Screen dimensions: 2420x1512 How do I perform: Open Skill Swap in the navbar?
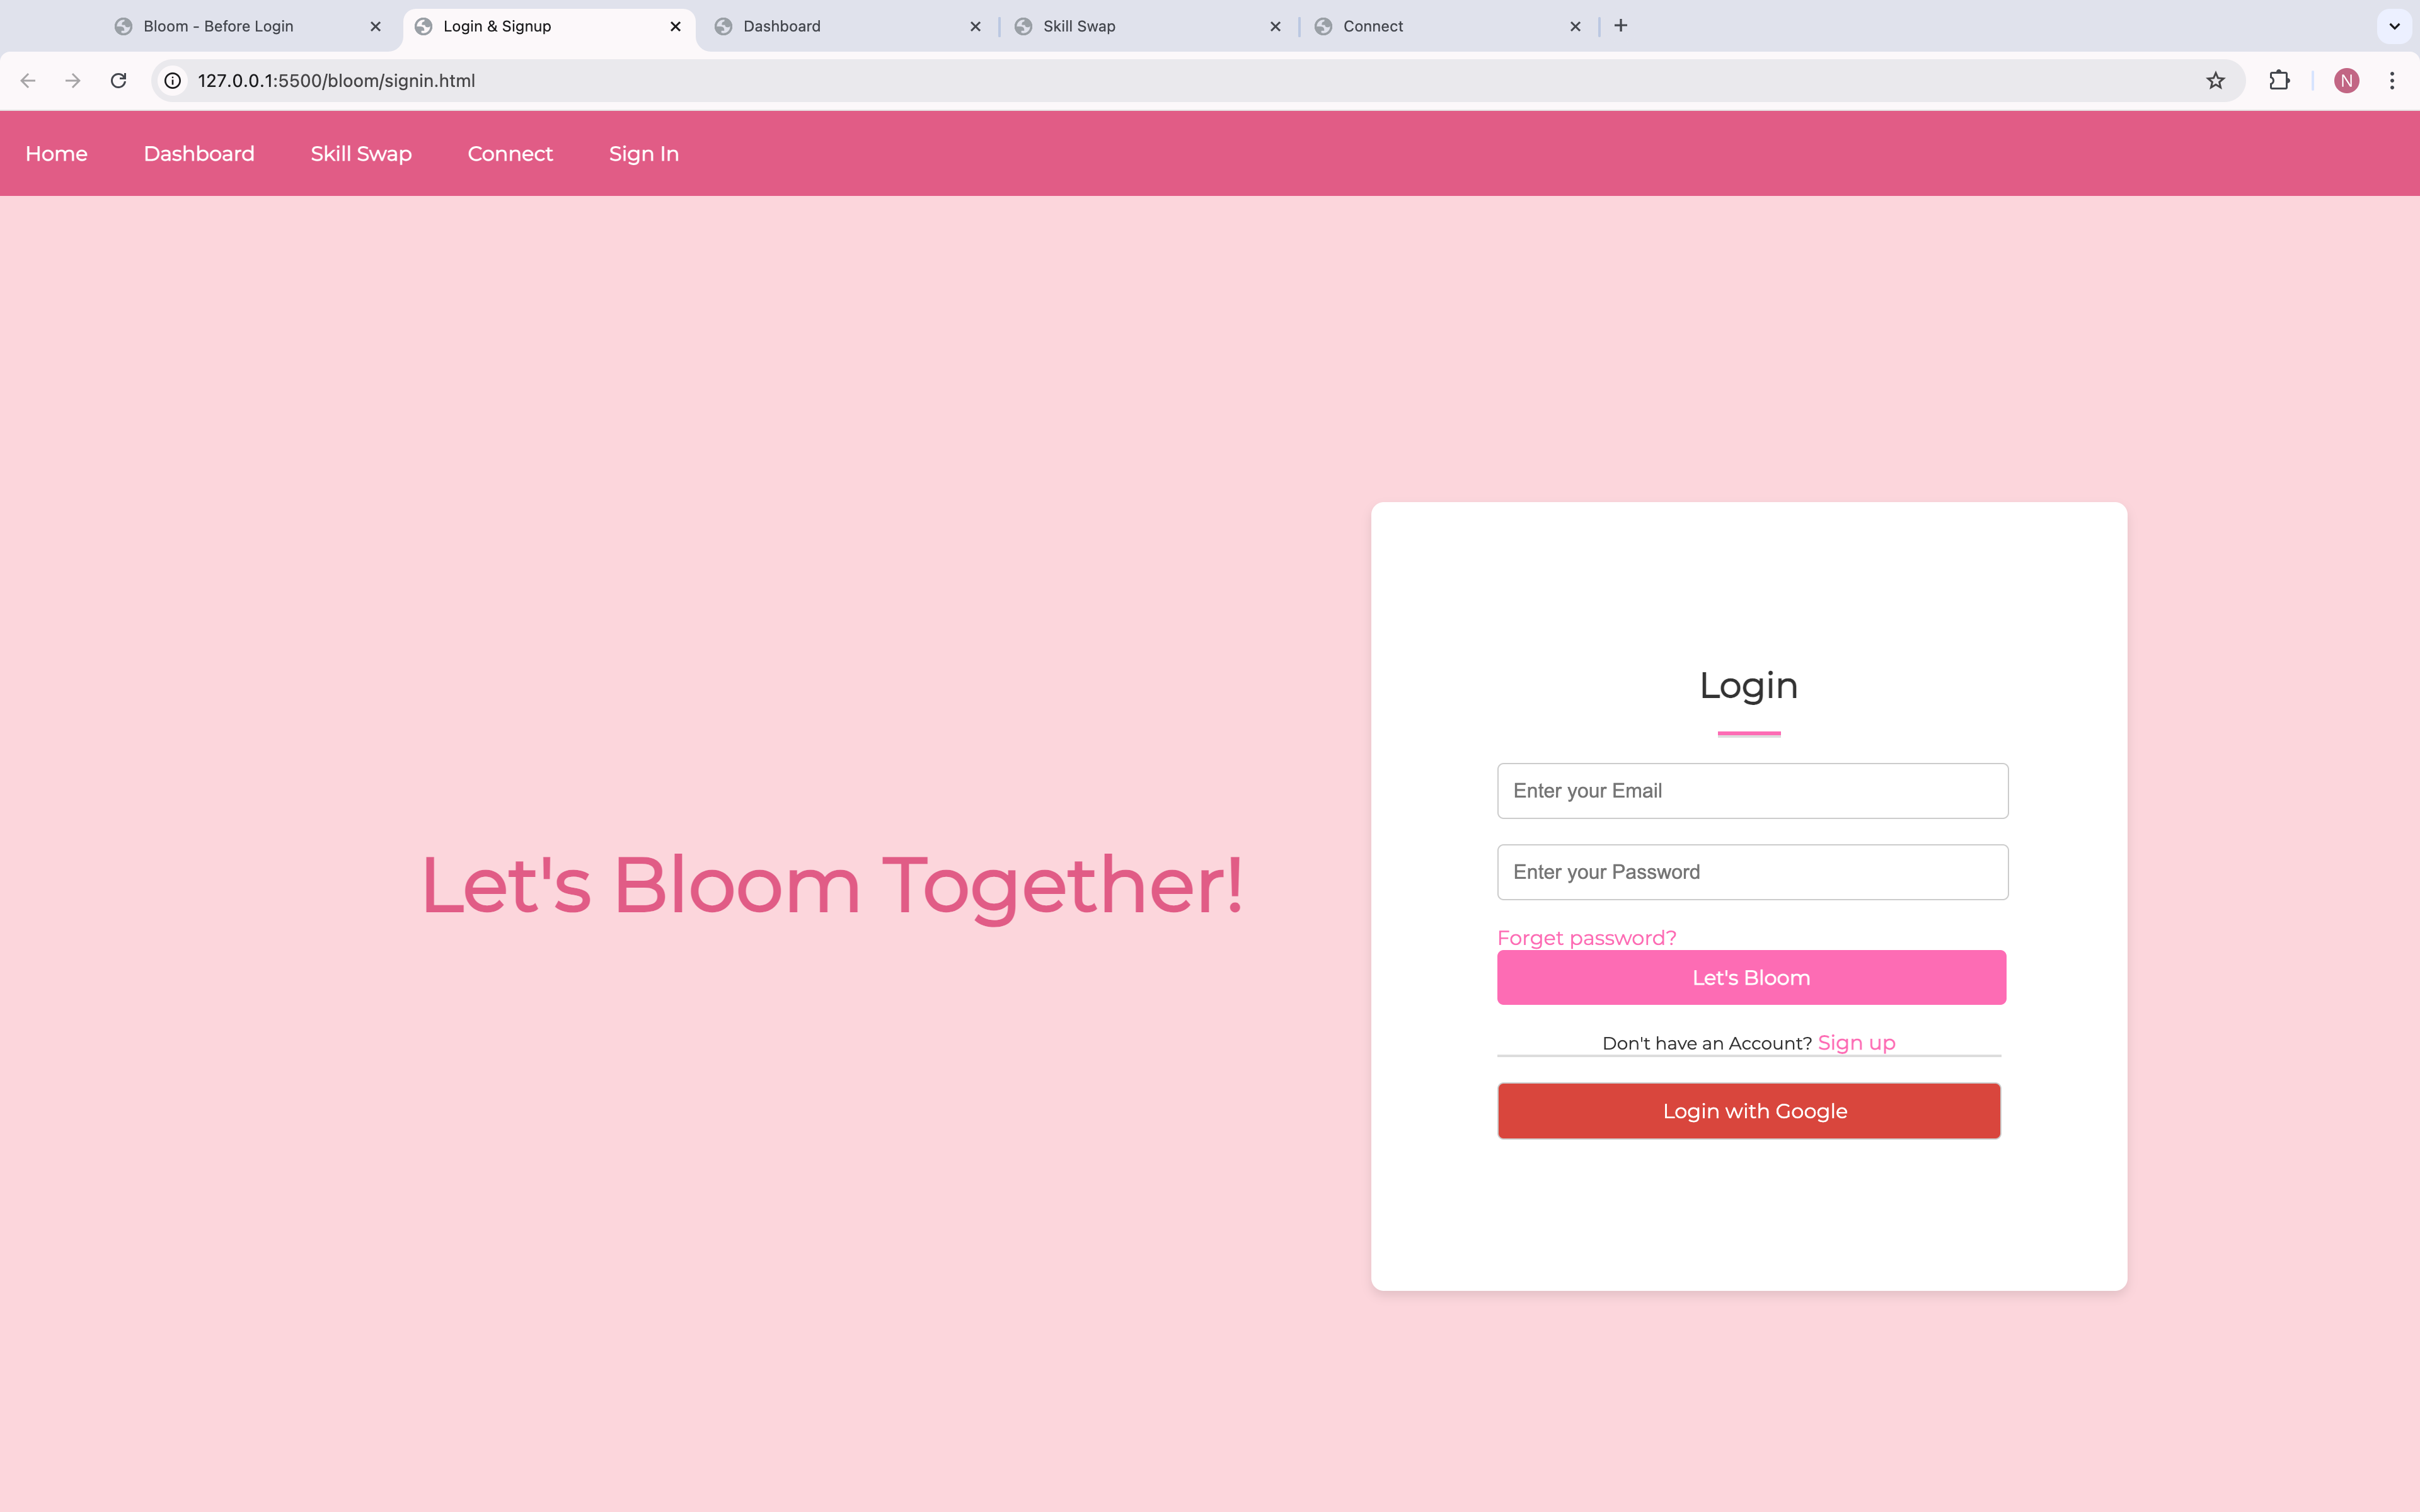[x=361, y=154]
